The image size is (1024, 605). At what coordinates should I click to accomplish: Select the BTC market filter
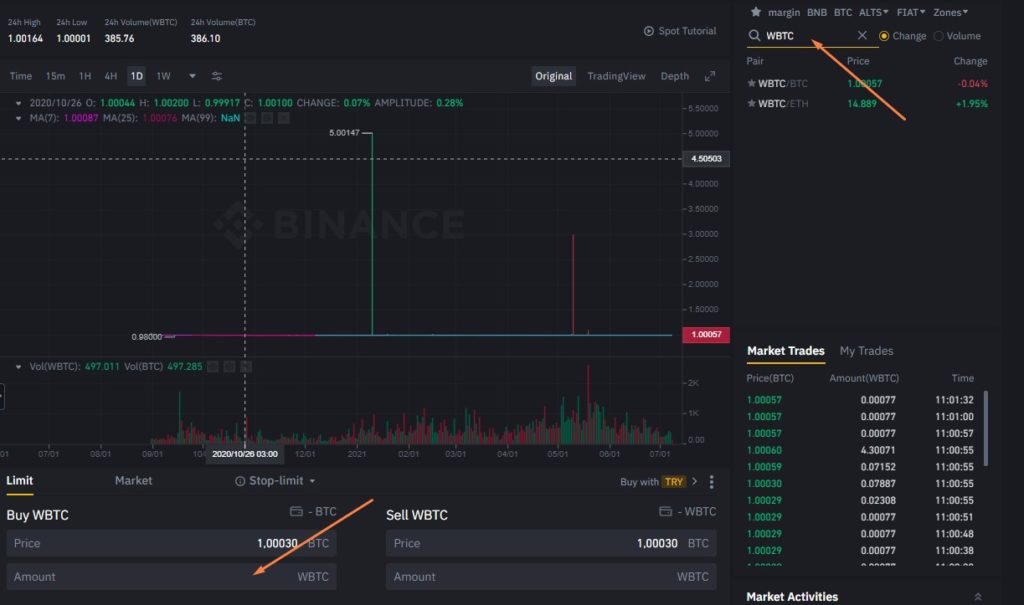point(843,12)
